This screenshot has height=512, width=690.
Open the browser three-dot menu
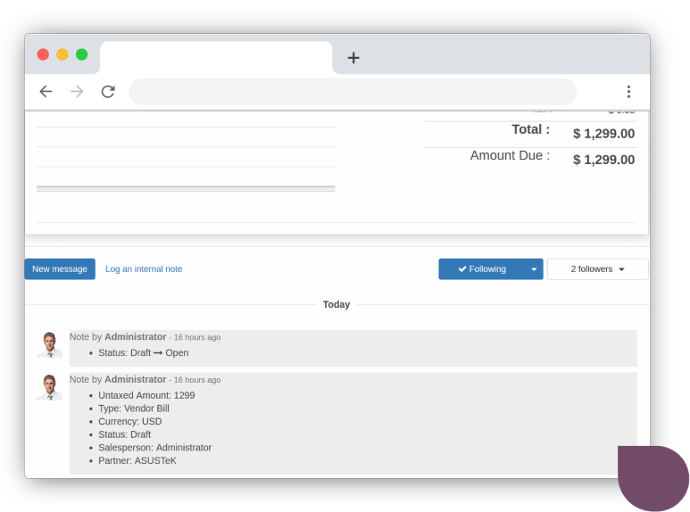click(628, 92)
